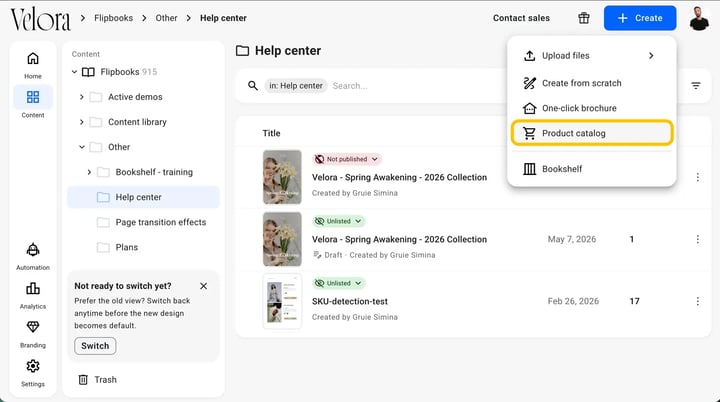Viewport: 720px width, 402px height.
Task: Expand the Active demos folder
Action: click(x=82, y=97)
